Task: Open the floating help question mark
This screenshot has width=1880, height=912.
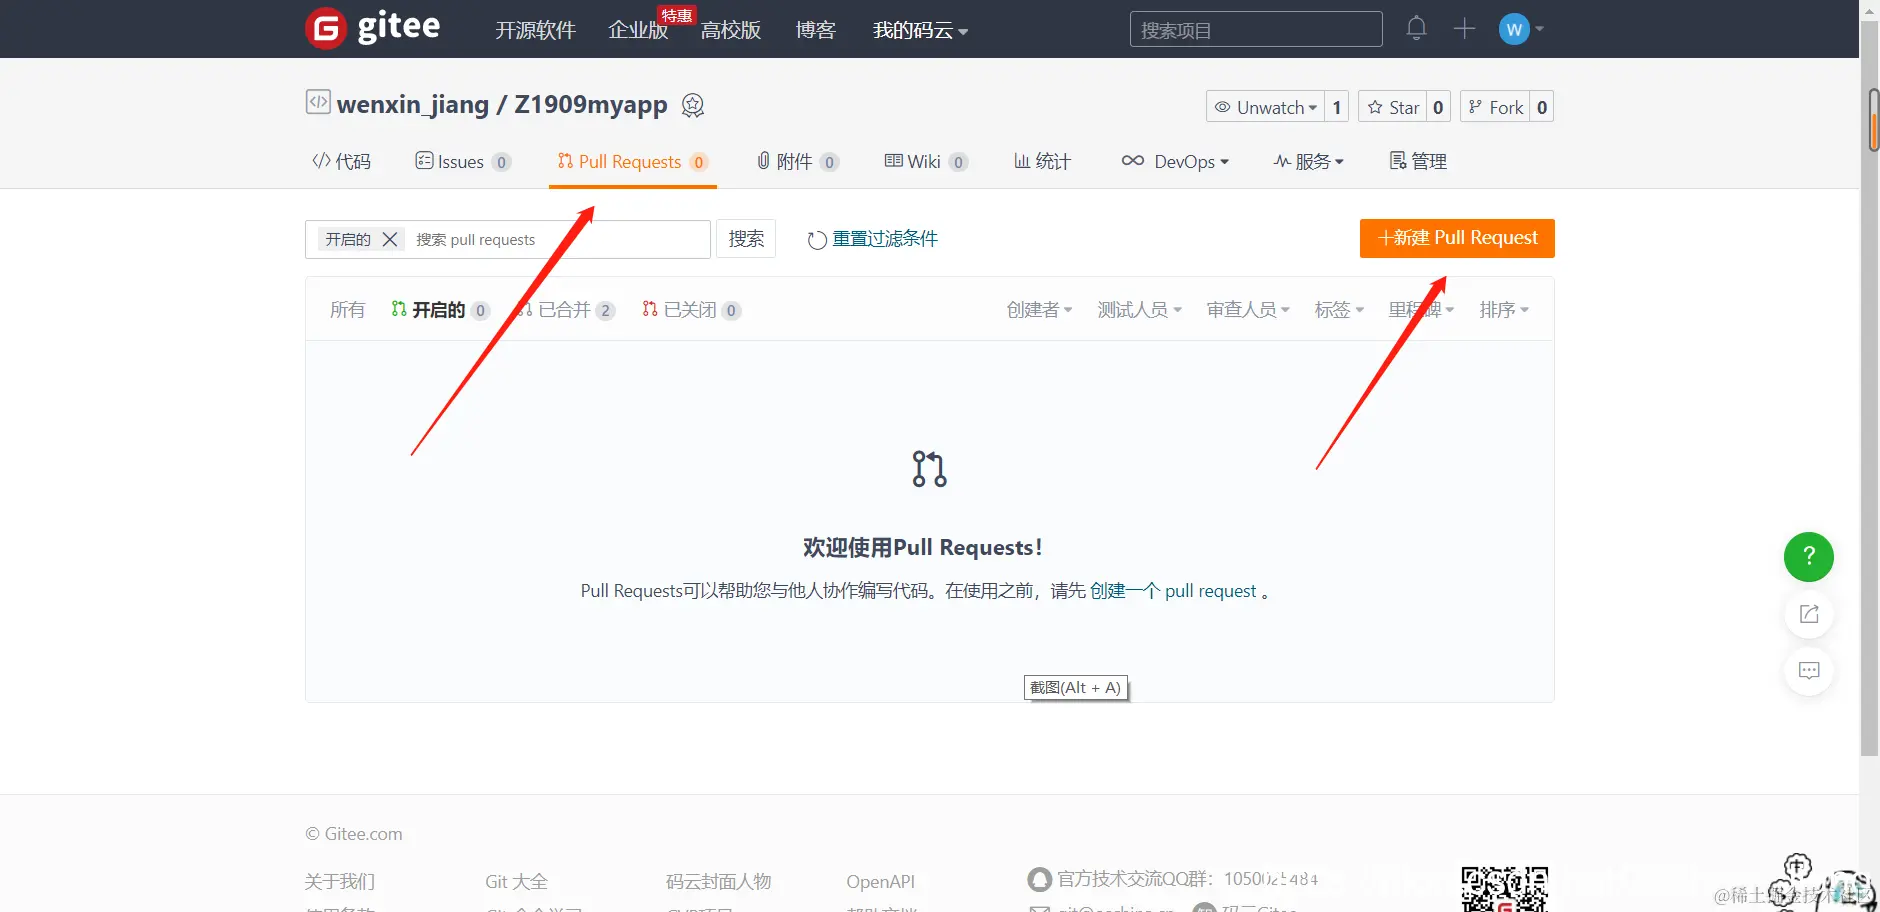Action: tap(1808, 557)
